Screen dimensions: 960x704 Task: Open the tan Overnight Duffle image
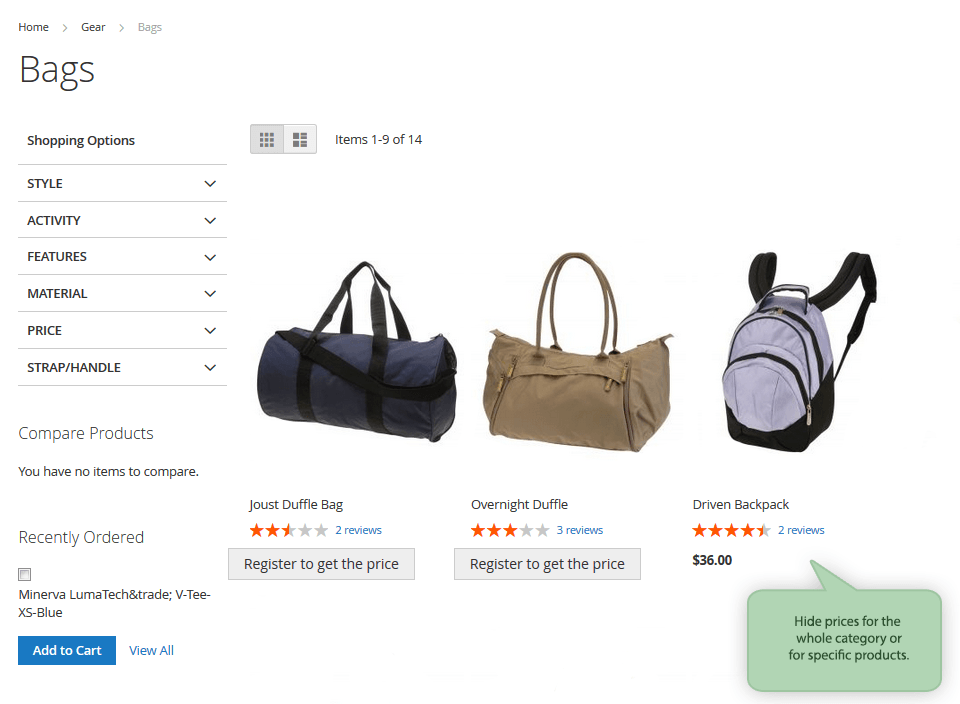[x=579, y=351]
